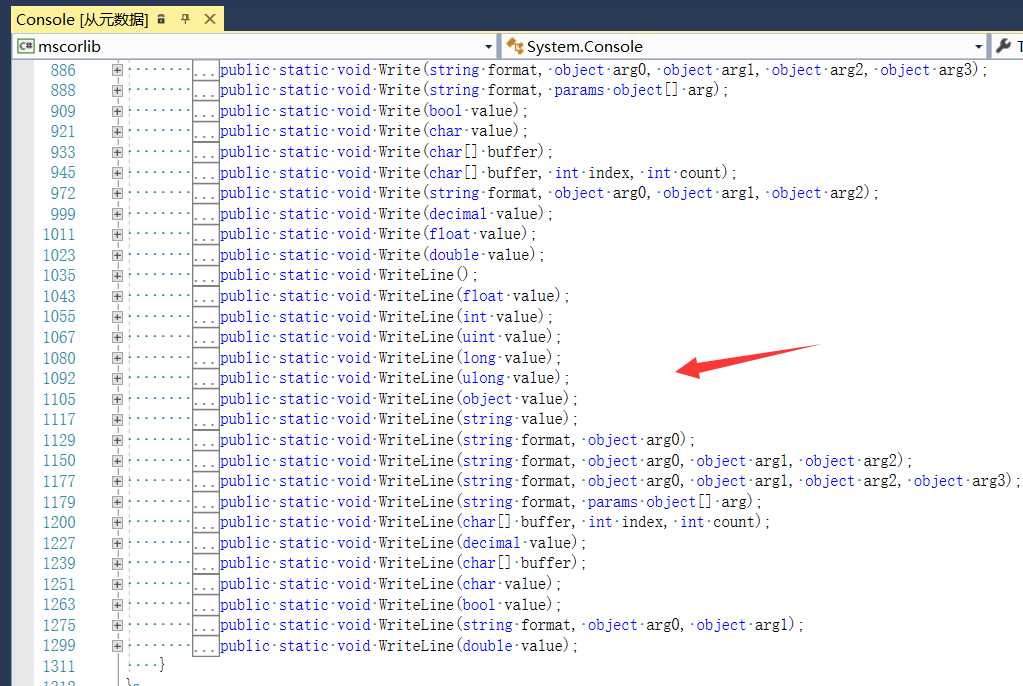This screenshot has width=1023, height=686.
Task: Expand collapsed region at line 1035
Action: [117, 275]
